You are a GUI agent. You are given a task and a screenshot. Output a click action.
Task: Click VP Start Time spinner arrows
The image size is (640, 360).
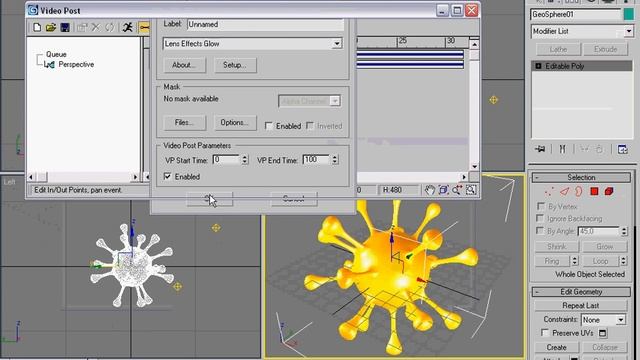tap(245, 160)
